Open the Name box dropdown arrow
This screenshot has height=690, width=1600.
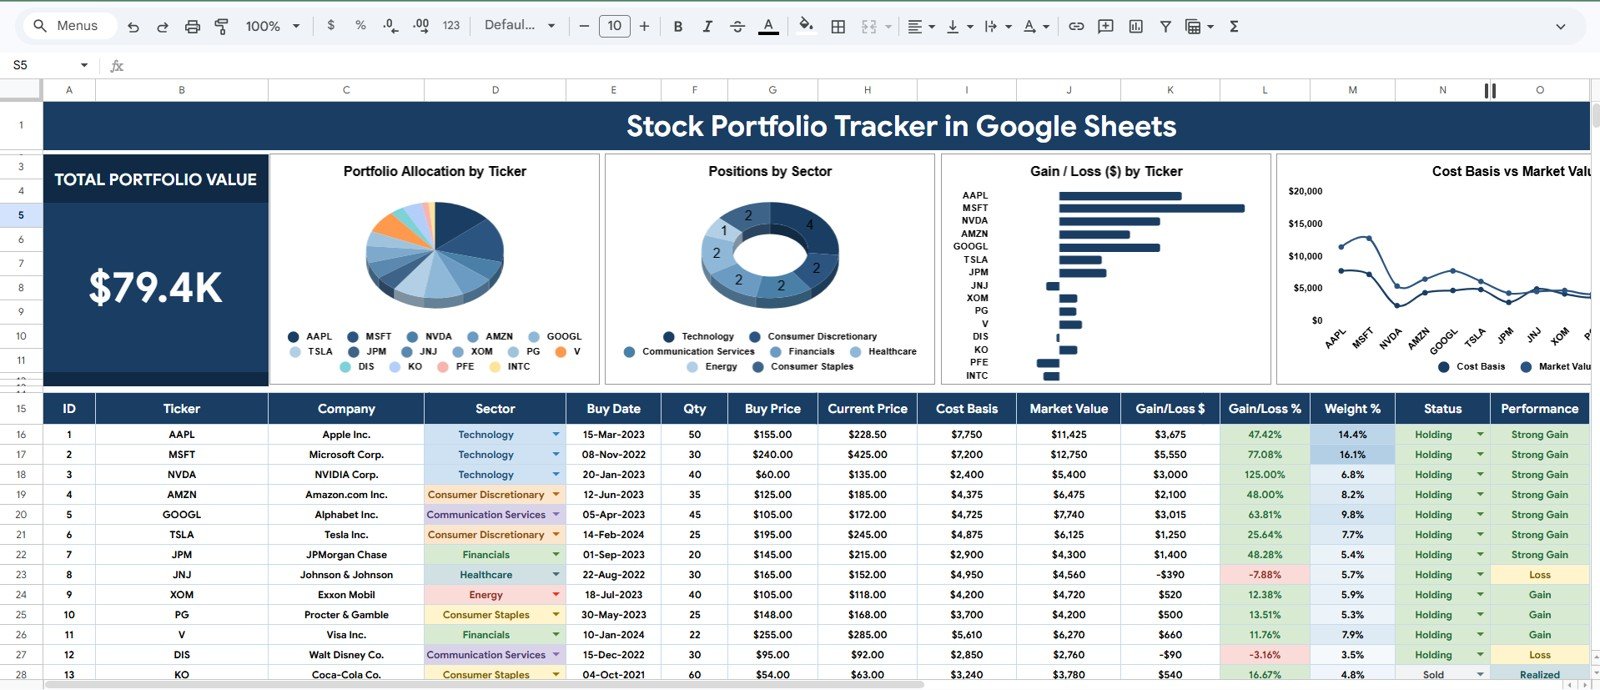(84, 65)
